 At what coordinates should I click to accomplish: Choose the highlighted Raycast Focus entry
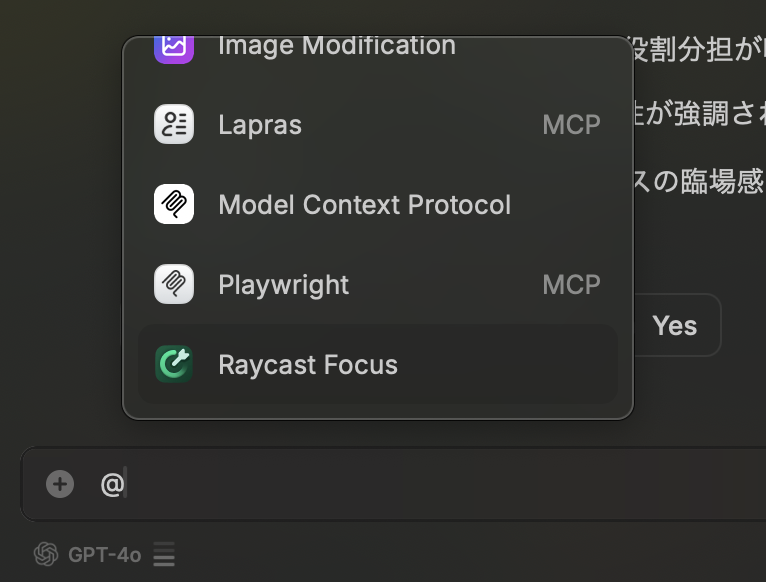(x=378, y=364)
